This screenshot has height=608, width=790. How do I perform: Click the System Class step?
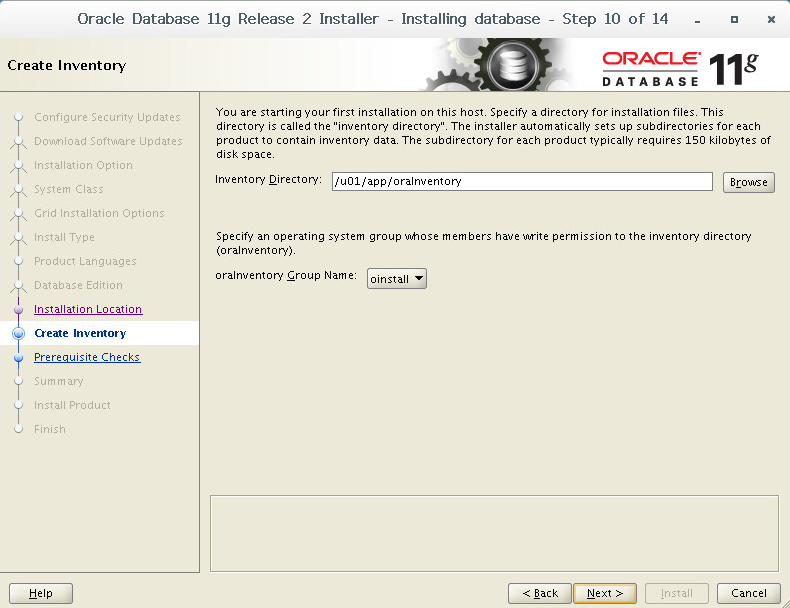click(x=69, y=189)
